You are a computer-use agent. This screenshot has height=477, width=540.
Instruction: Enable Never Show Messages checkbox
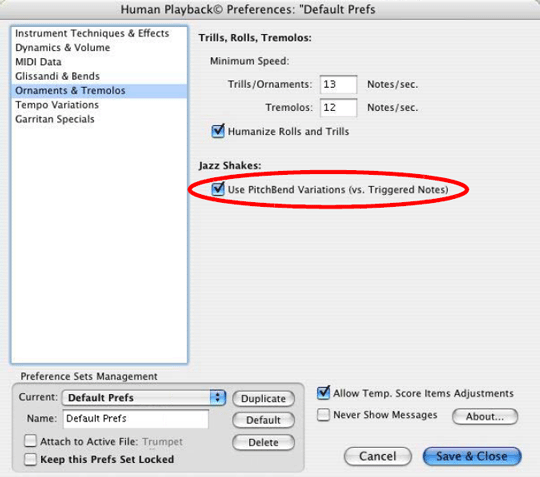(x=323, y=415)
